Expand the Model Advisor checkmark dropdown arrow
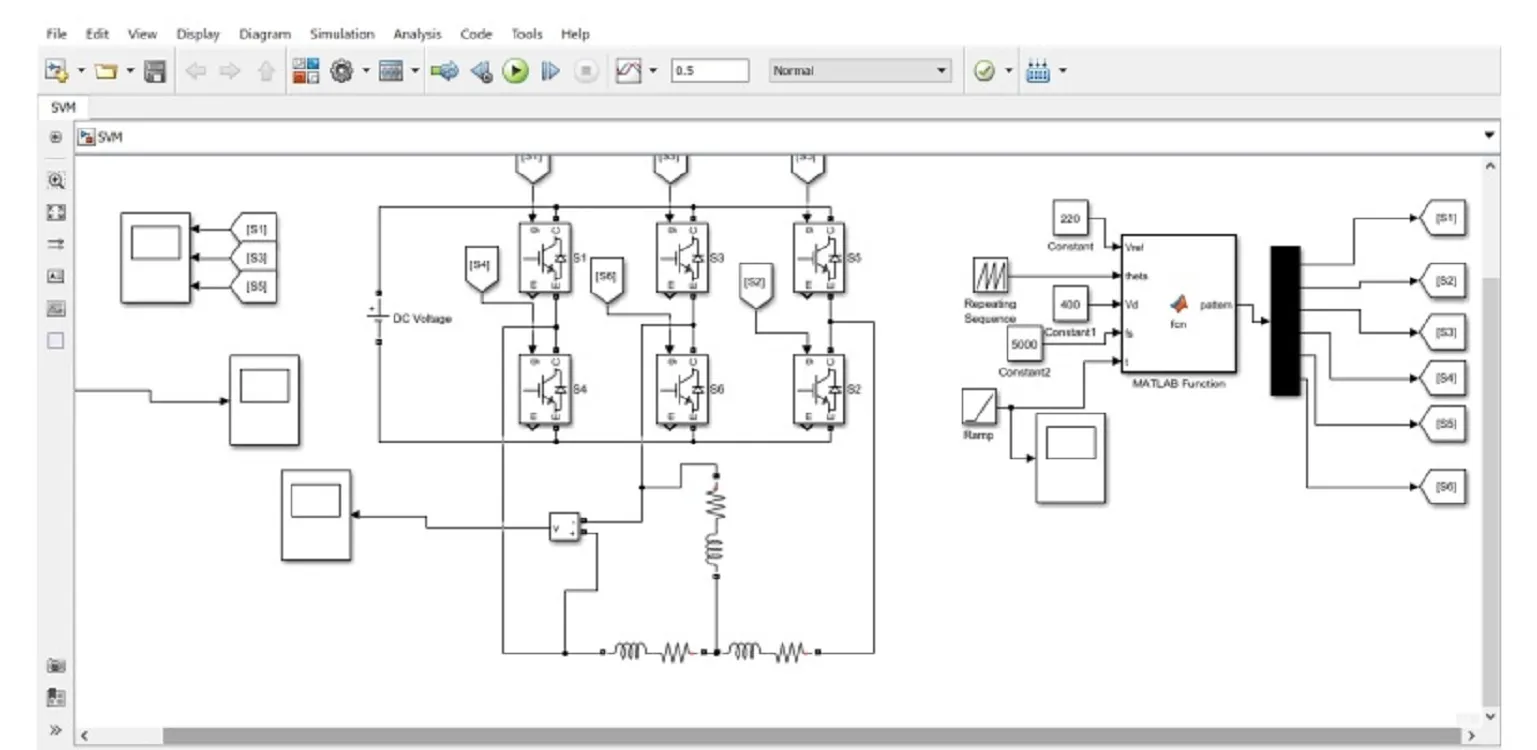1537x750 pixels. (1008, 71)
